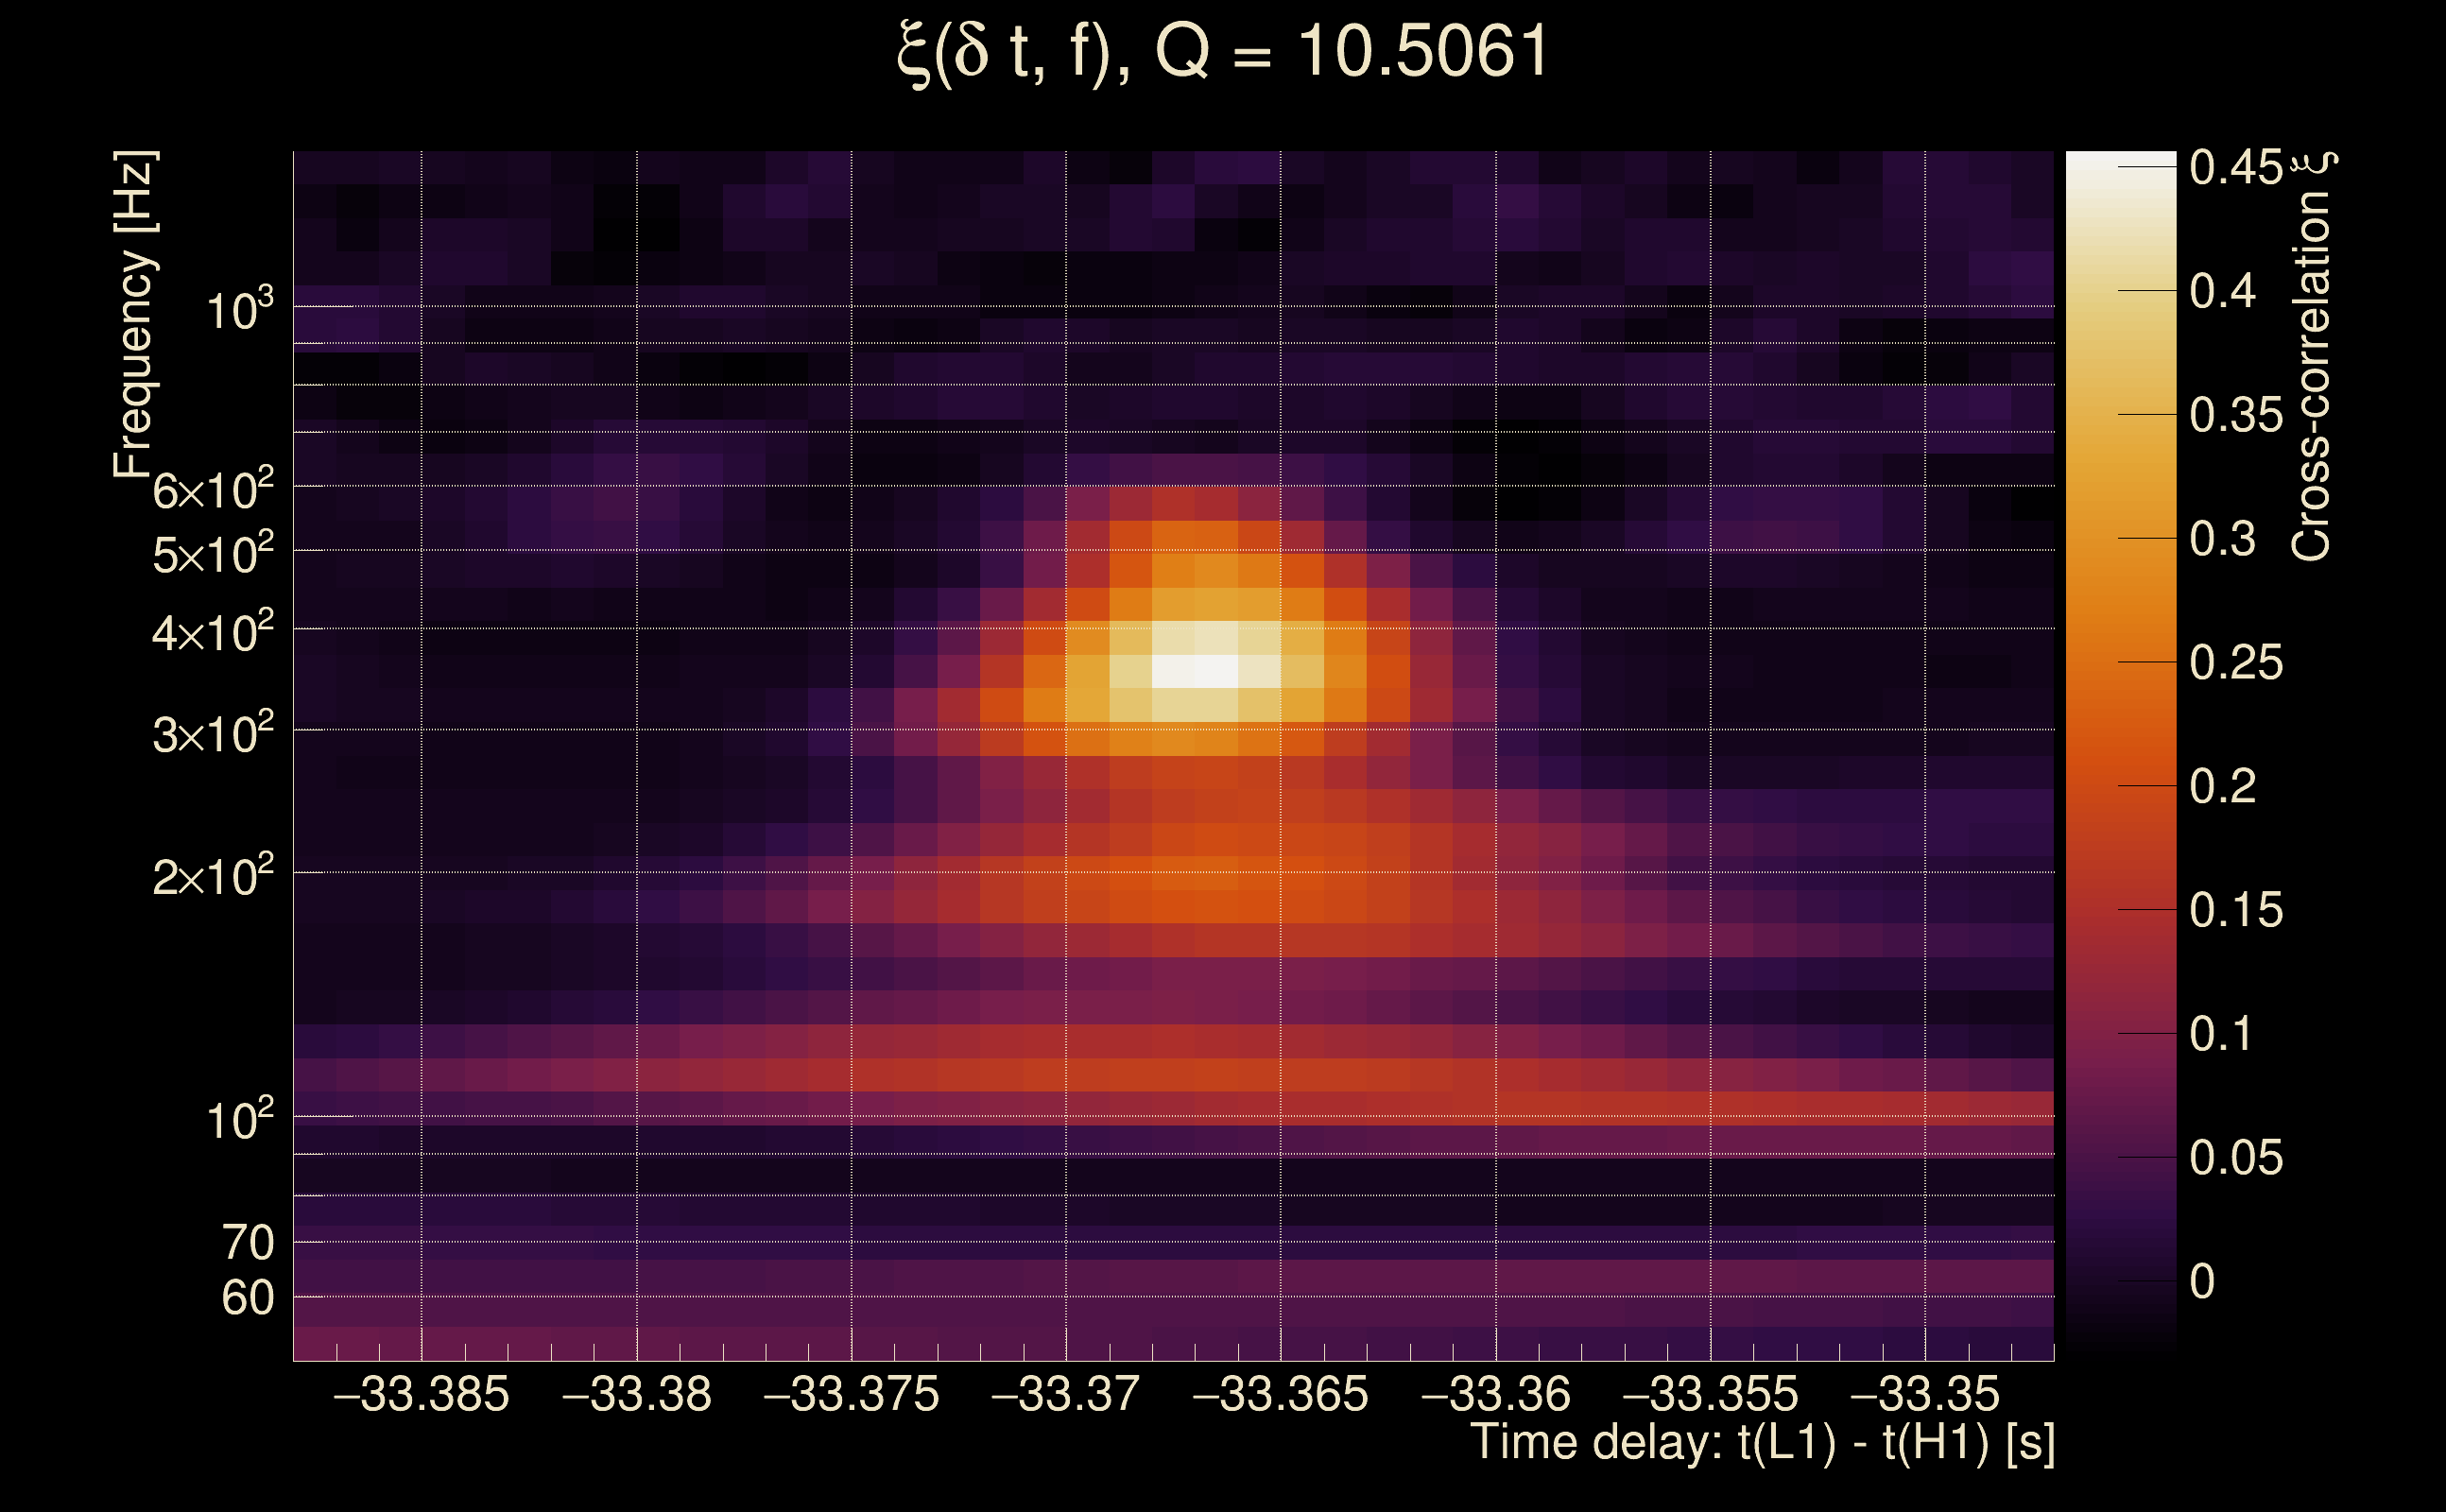Click the -33.375 x-axis tick label

[851, 1394]
